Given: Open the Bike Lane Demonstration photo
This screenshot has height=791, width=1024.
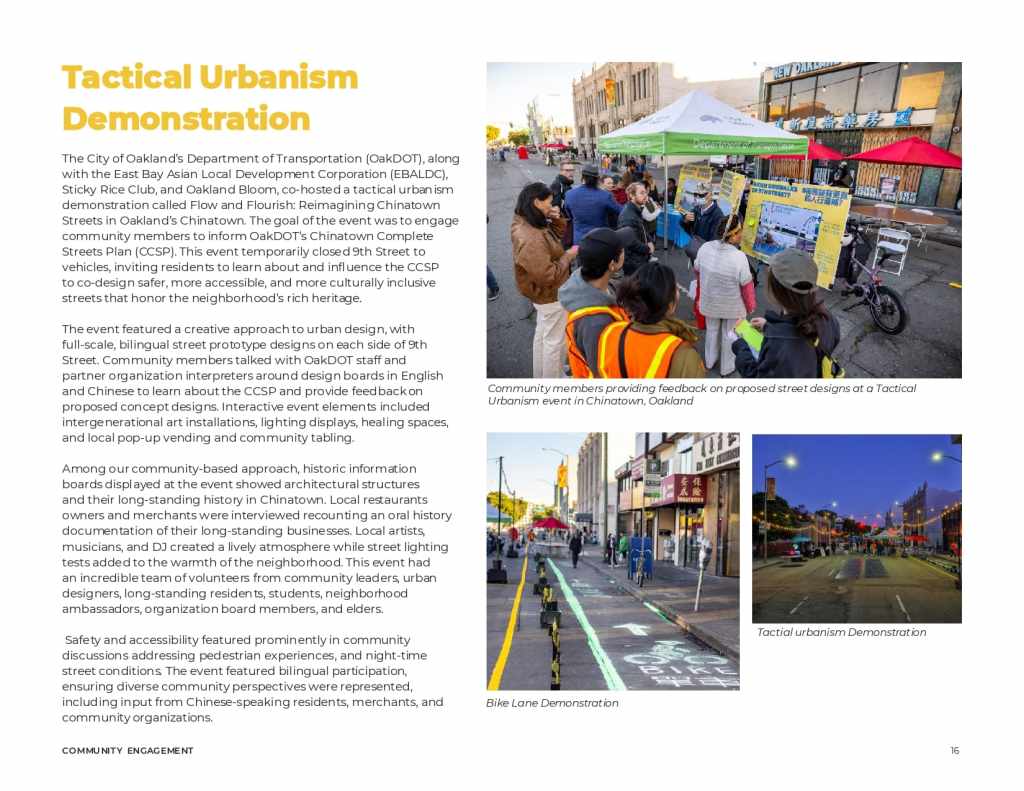Looking at the screenshot, I should (612, 560).
